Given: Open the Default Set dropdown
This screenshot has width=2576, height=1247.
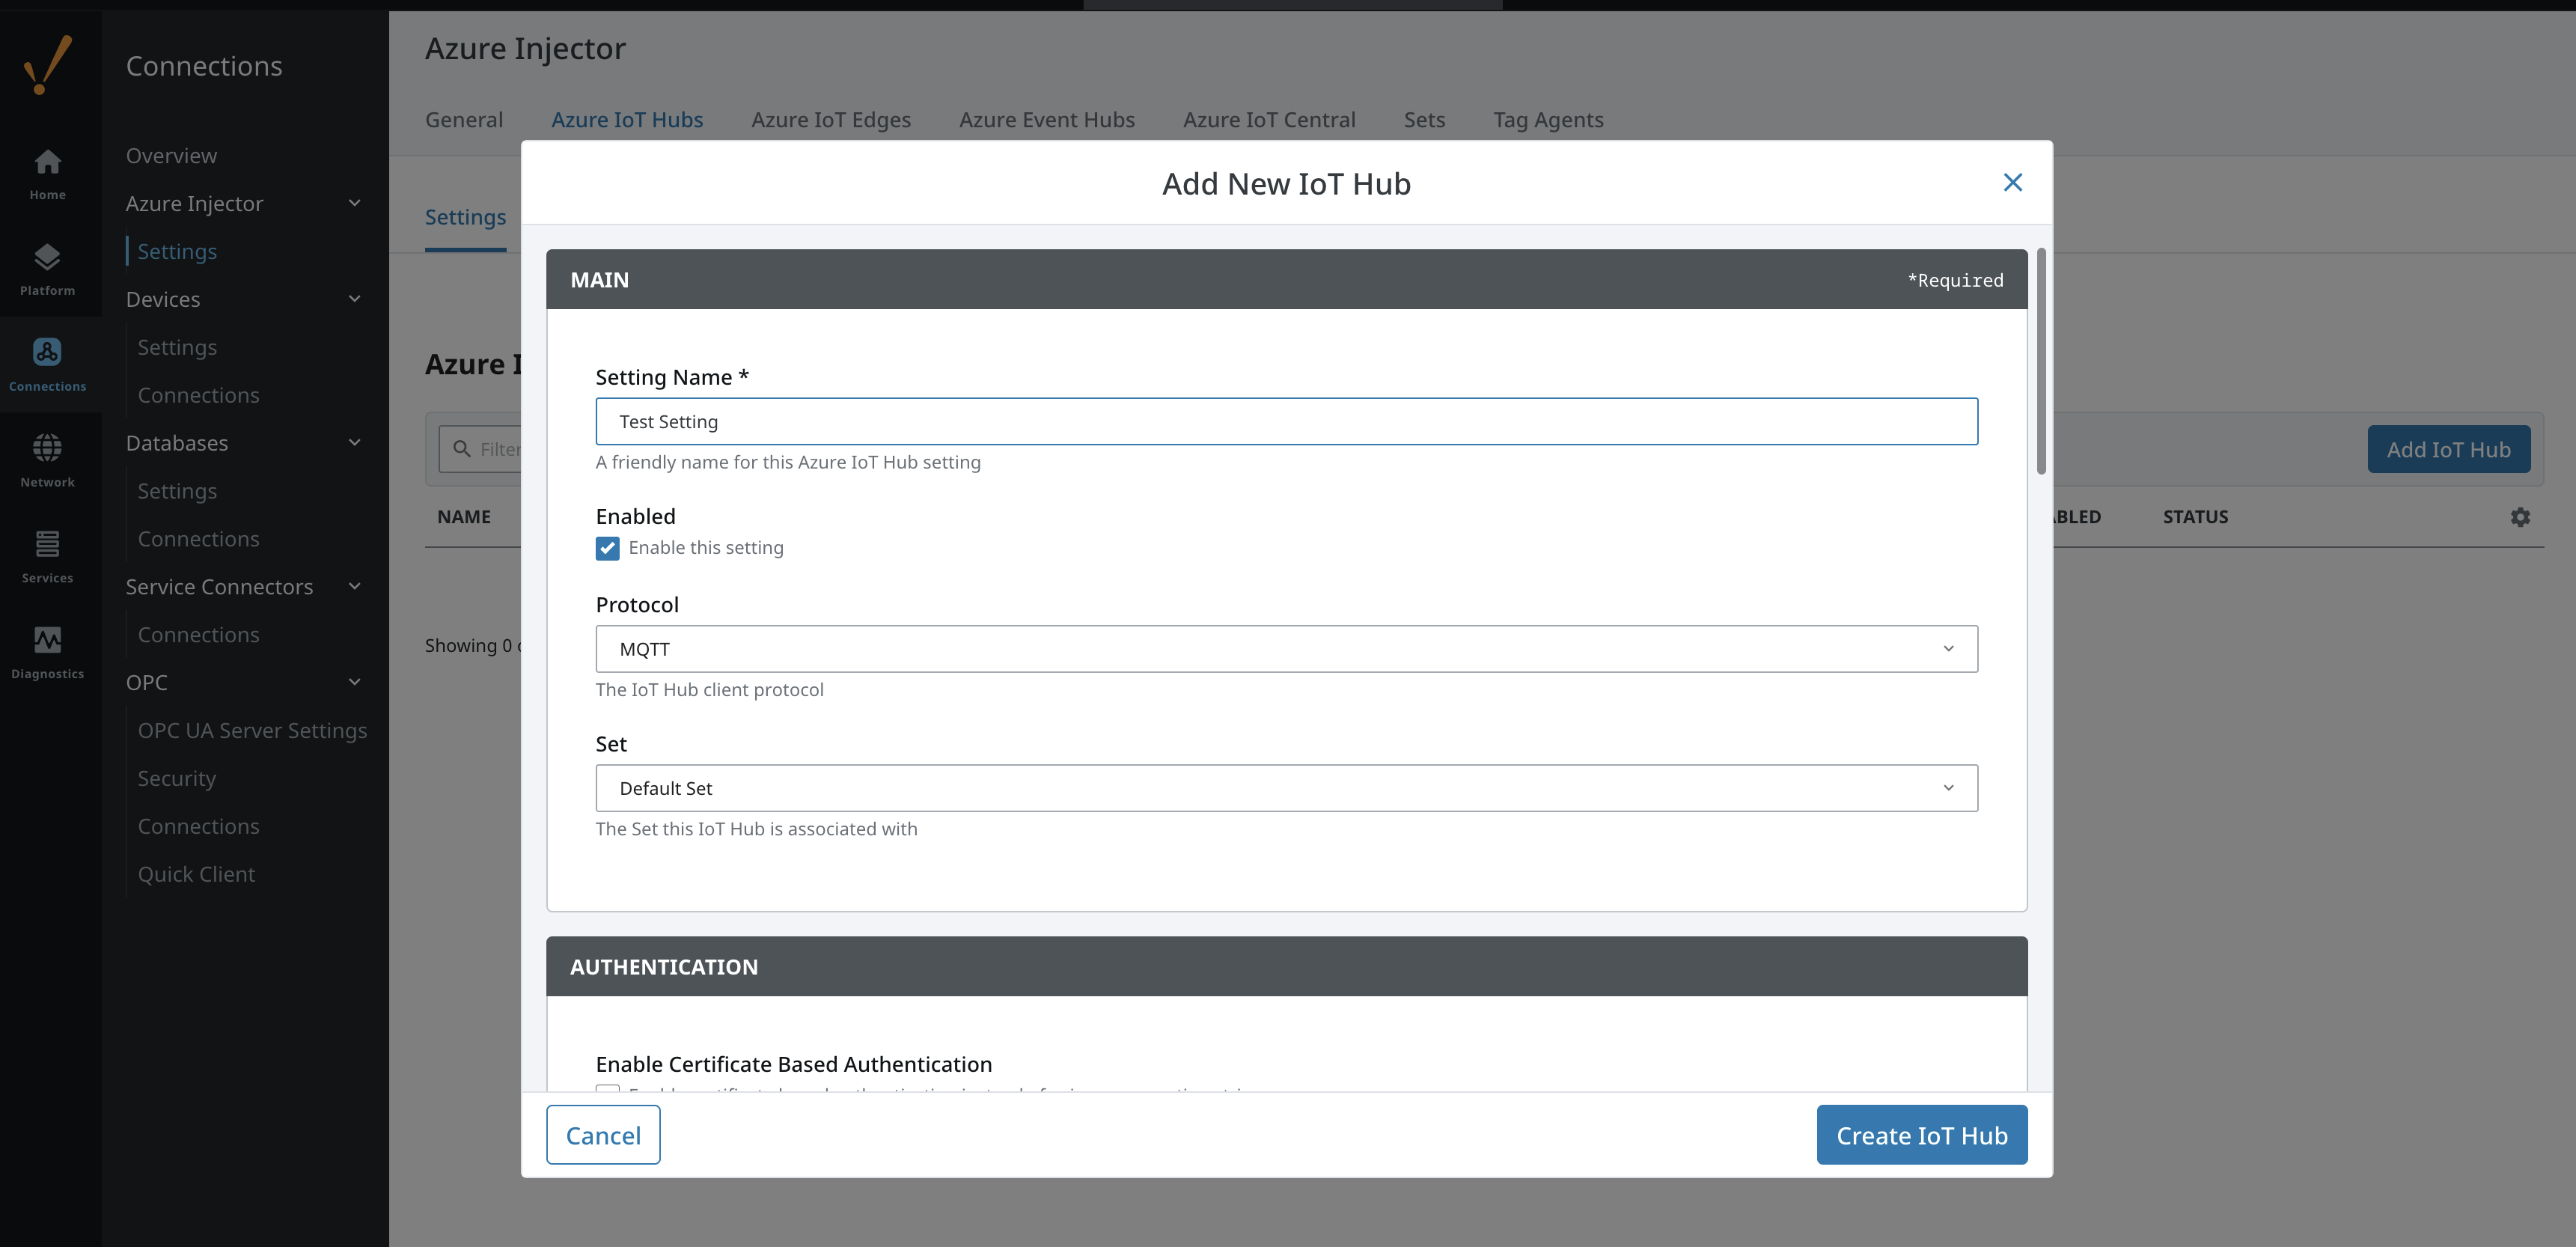Looking at the screenshot, I should (1286, 788).
